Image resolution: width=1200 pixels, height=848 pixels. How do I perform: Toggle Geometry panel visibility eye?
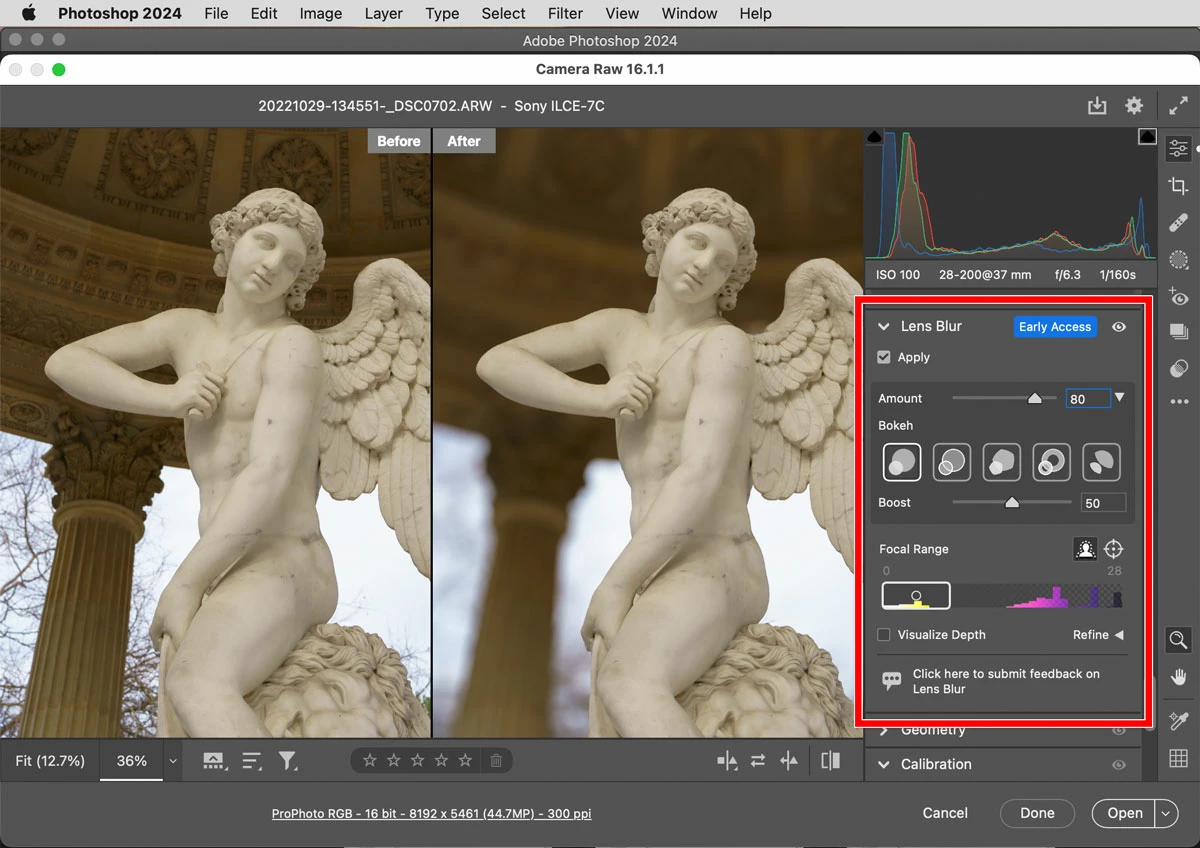[1119, 730]
